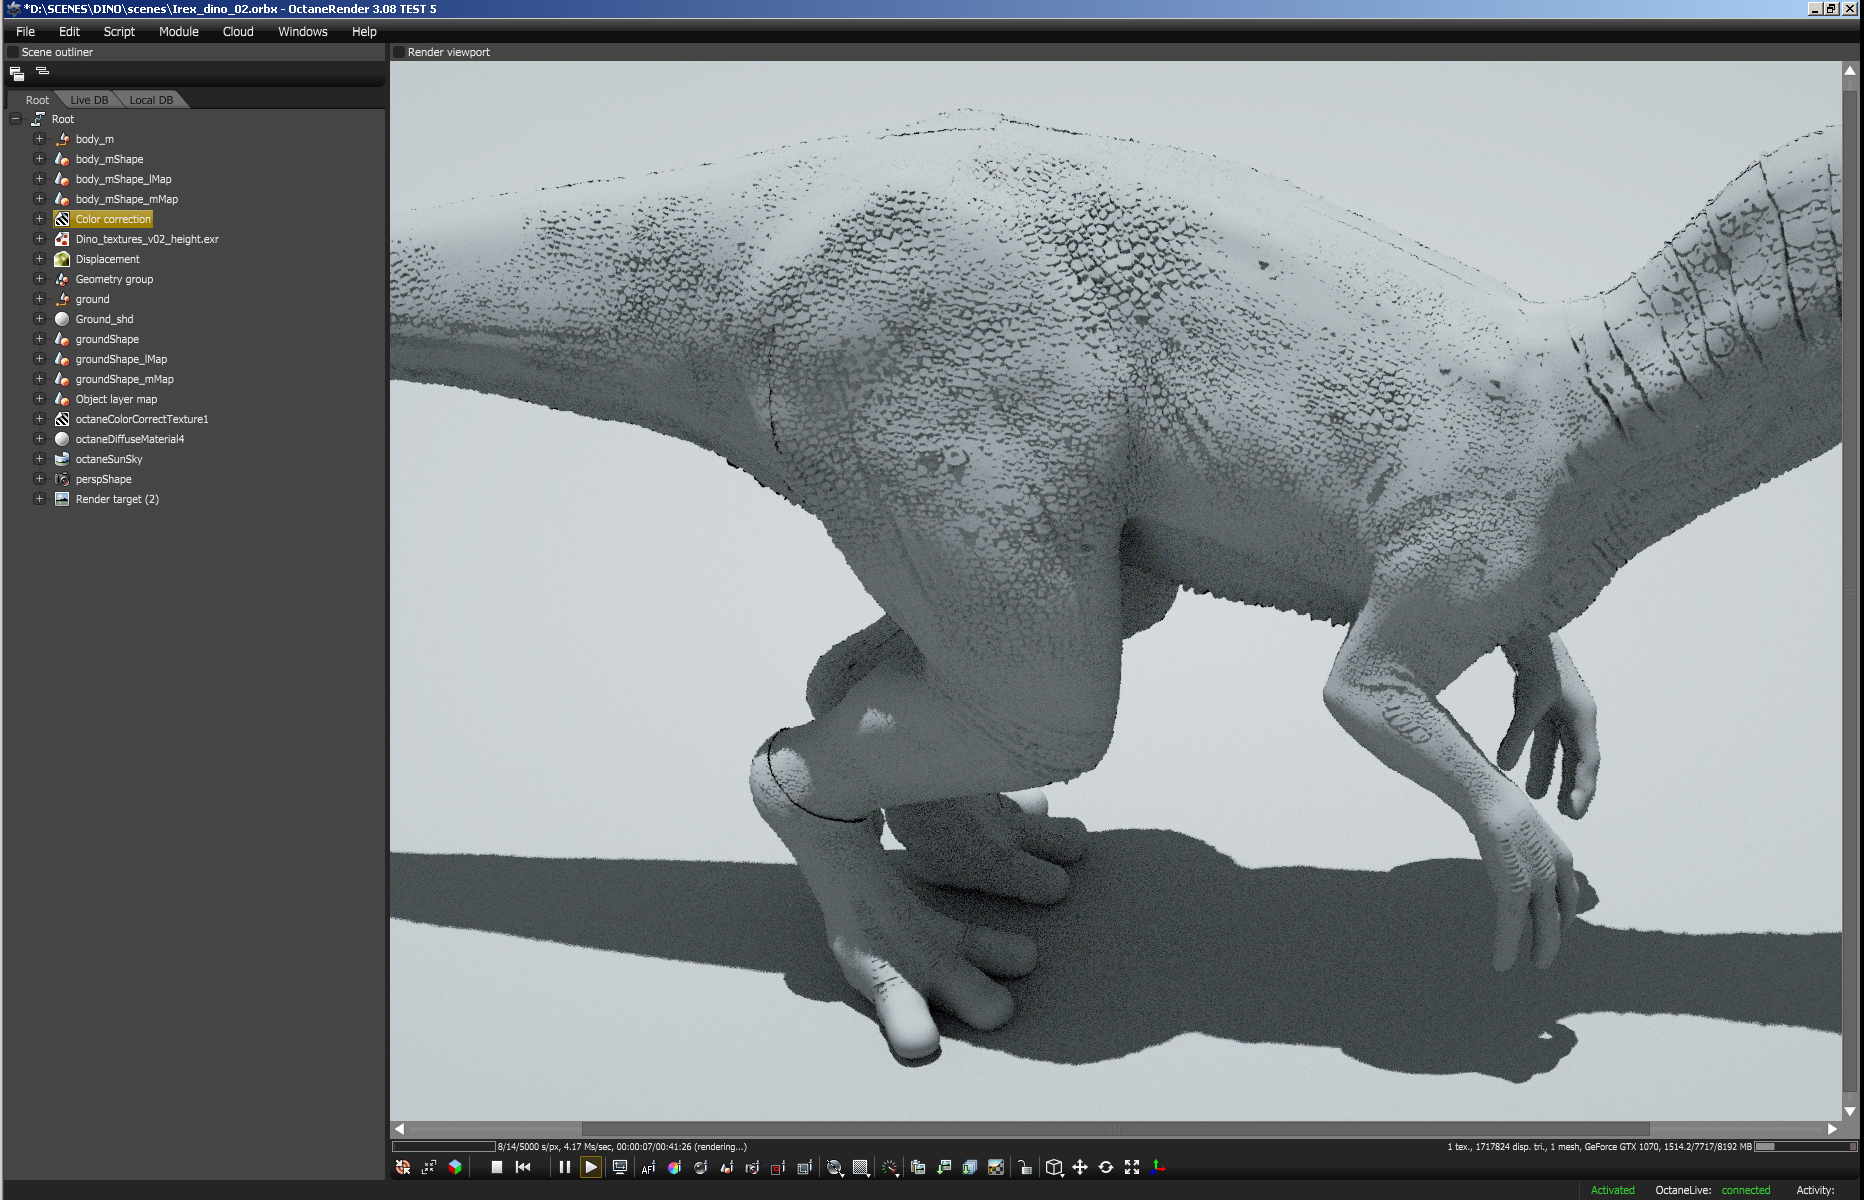Select the perspShape camera item
Viewport: 1864px width, 1200px height.
click(x=103, y=479)
